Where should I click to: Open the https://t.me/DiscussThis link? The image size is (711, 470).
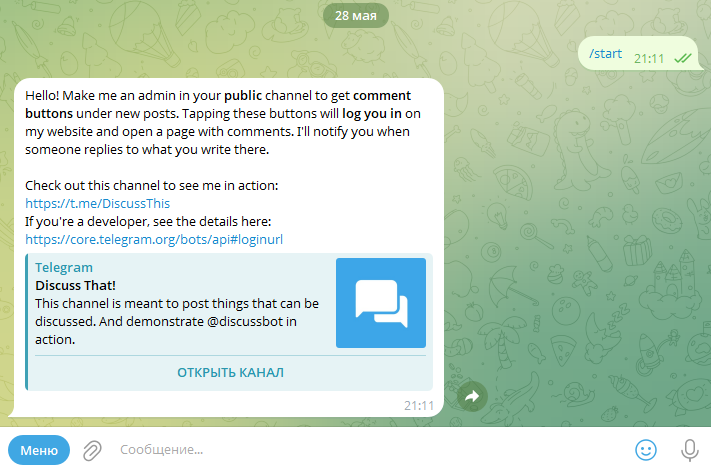97,204
